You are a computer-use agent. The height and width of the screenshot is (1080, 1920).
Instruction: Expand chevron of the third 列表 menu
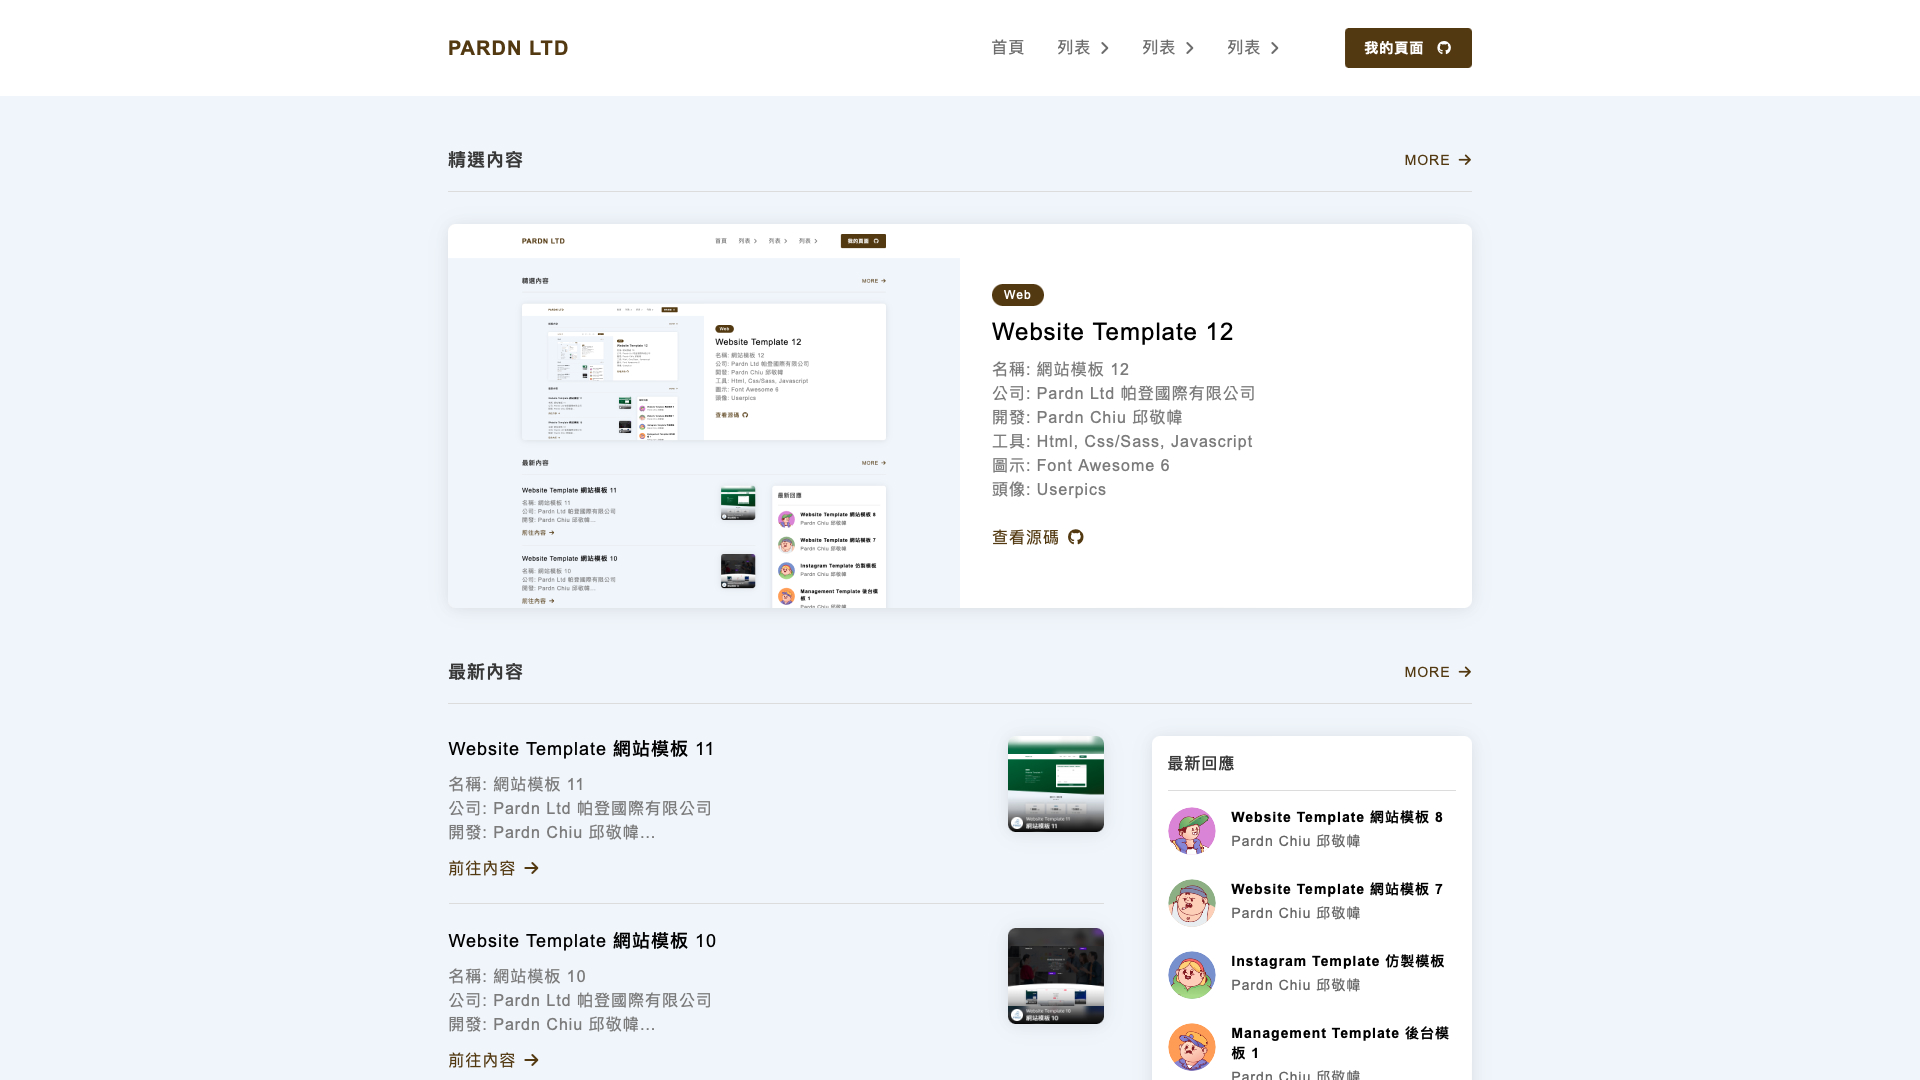coord(1275,48)
